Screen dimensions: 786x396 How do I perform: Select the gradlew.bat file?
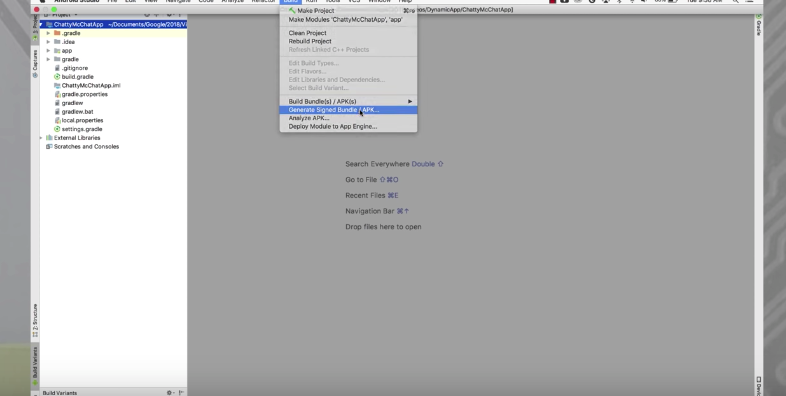click(77, 112)
